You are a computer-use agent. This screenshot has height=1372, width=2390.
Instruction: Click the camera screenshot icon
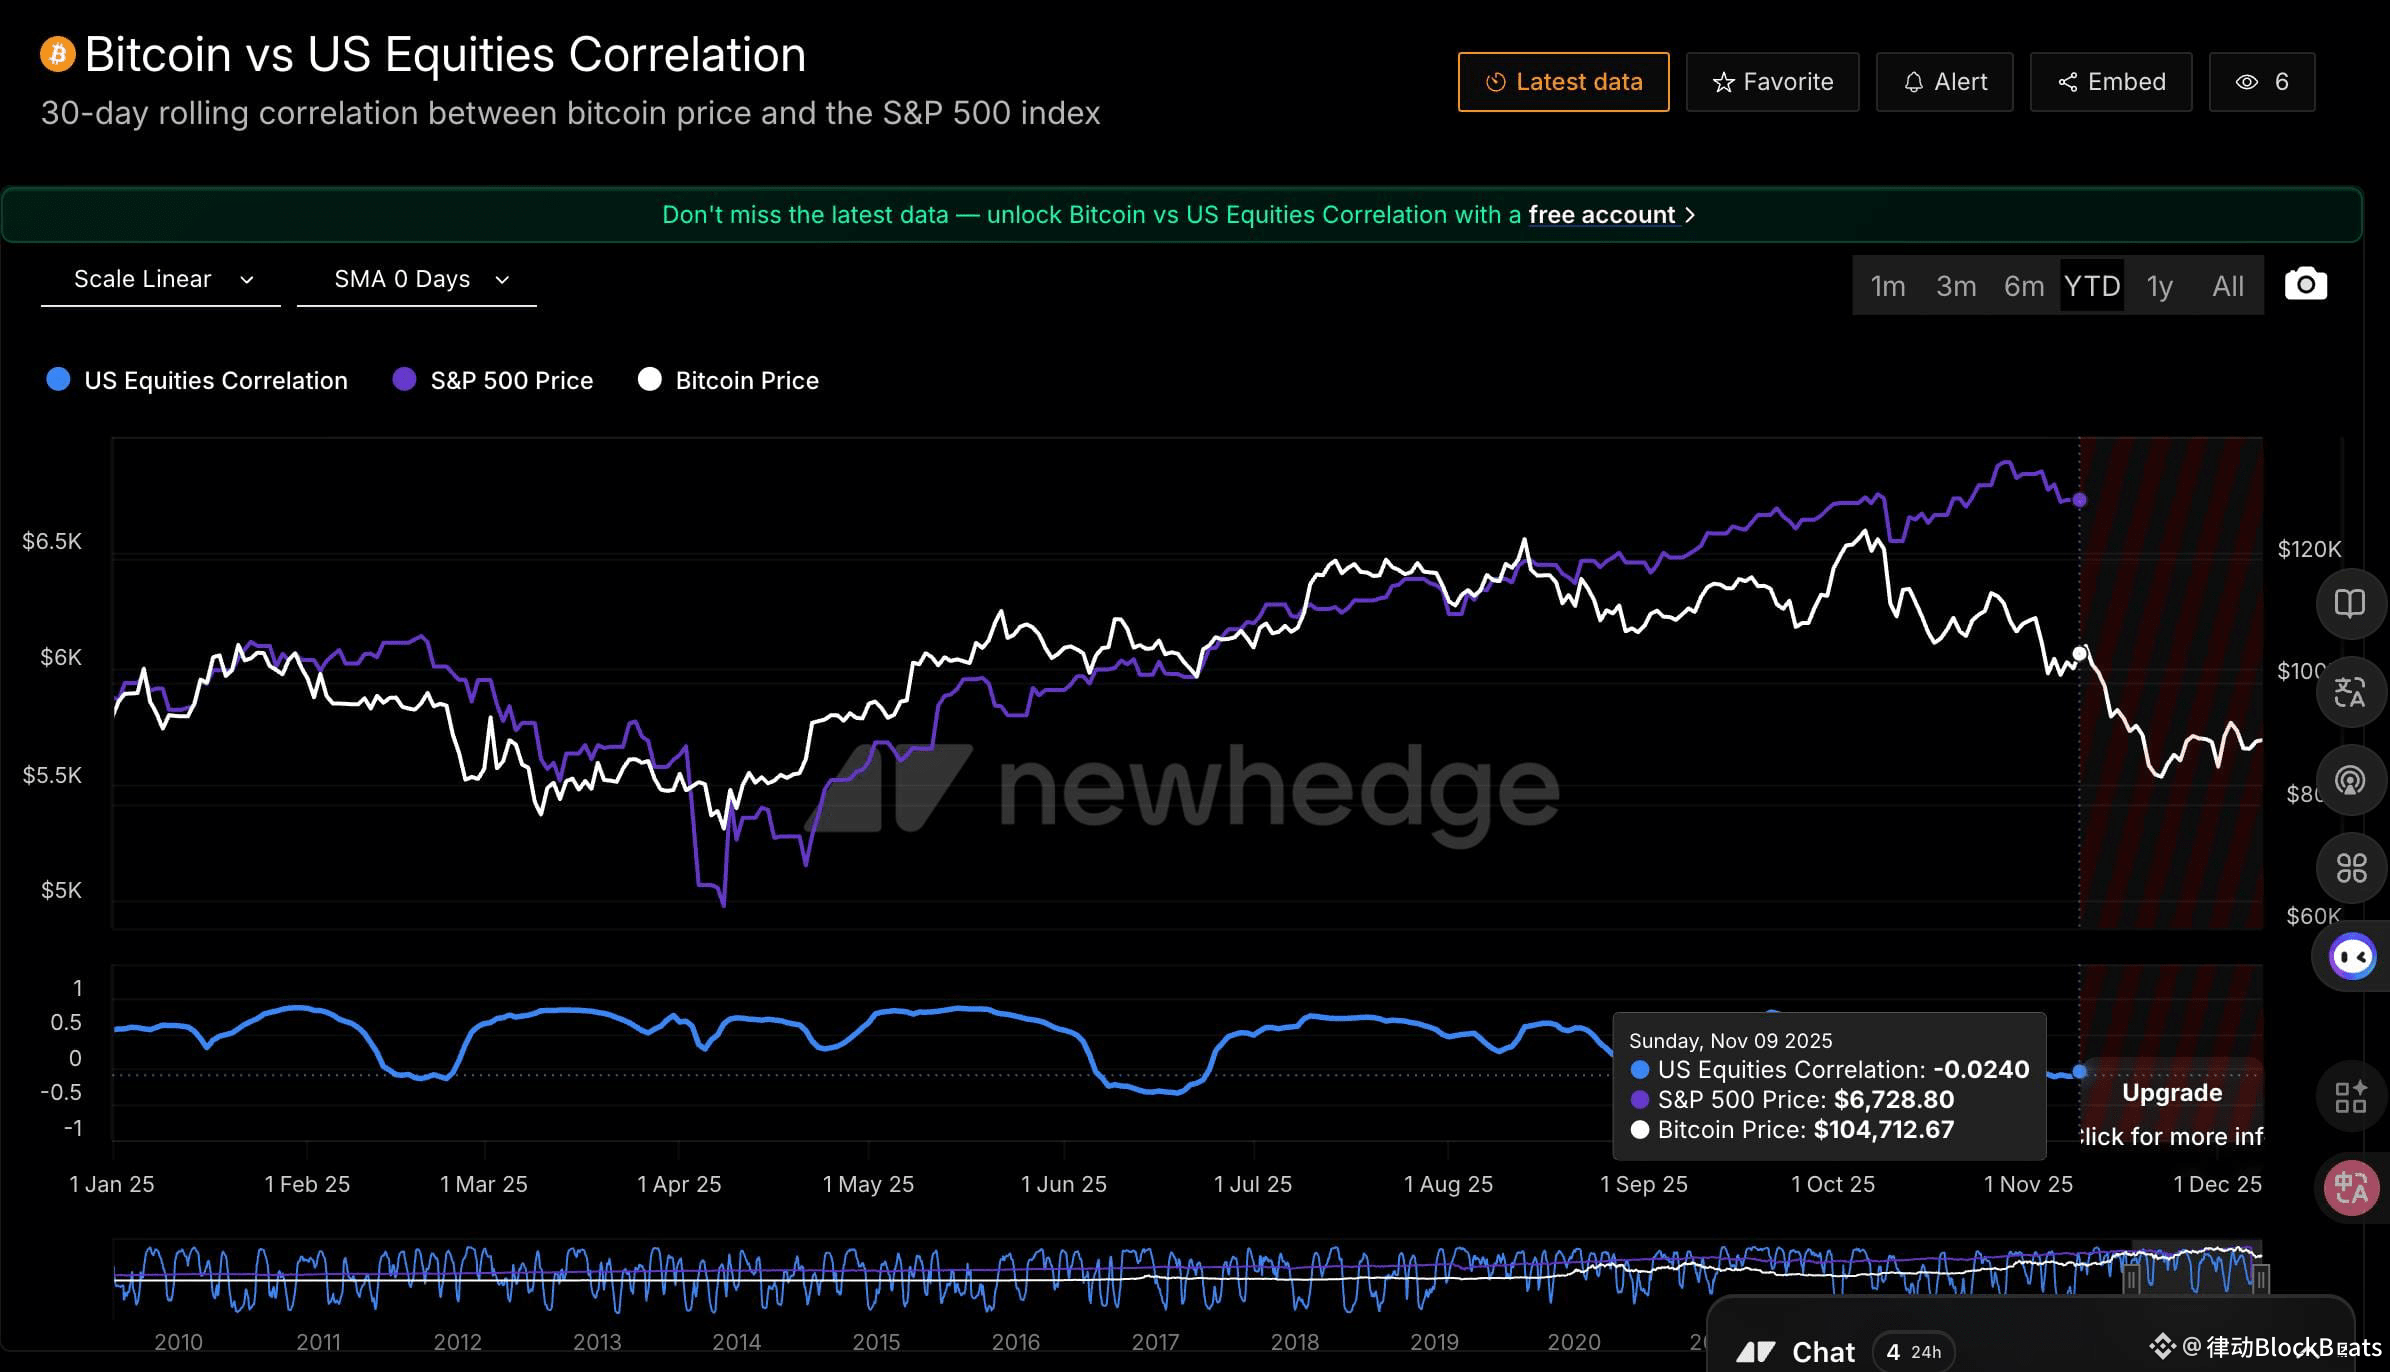pyautogui.click(x=2305, y=285)
